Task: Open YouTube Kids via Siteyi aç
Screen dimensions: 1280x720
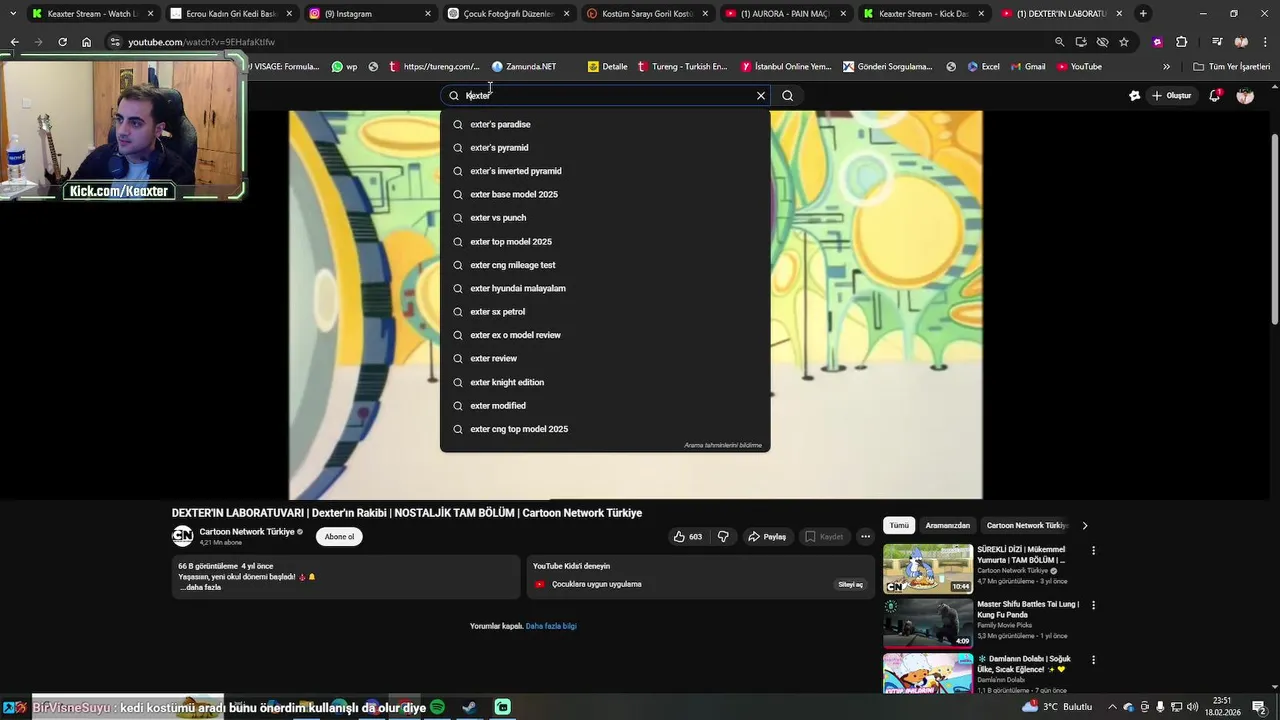Action: (x=850, y=584)
